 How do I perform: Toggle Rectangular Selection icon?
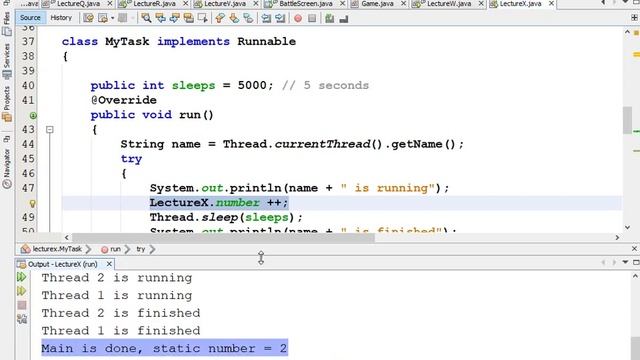point(202,18)
